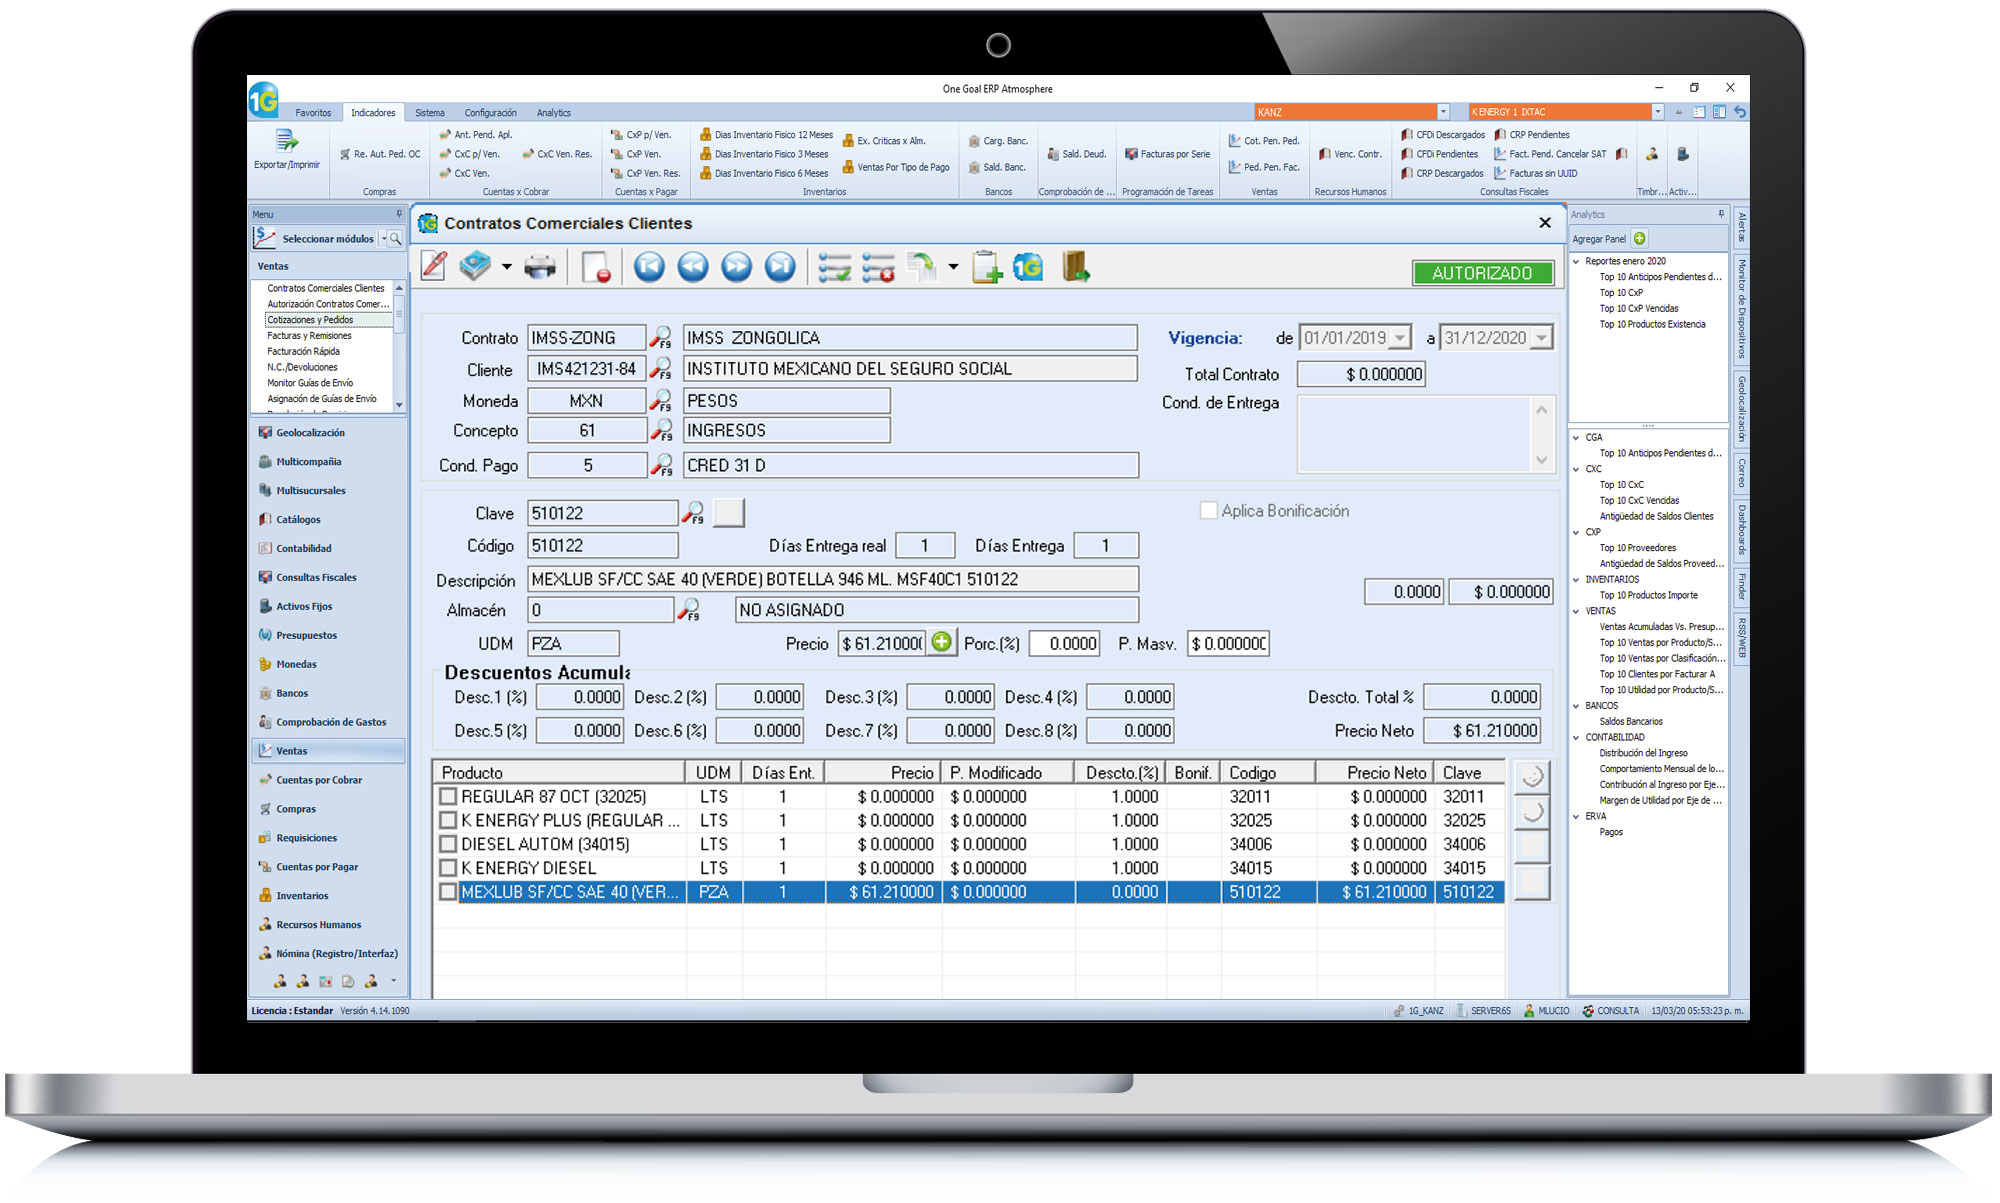Open Clave lookup magnifier icon
The width and height of the screenshot is (2000, 1203).
pos(693,514)
